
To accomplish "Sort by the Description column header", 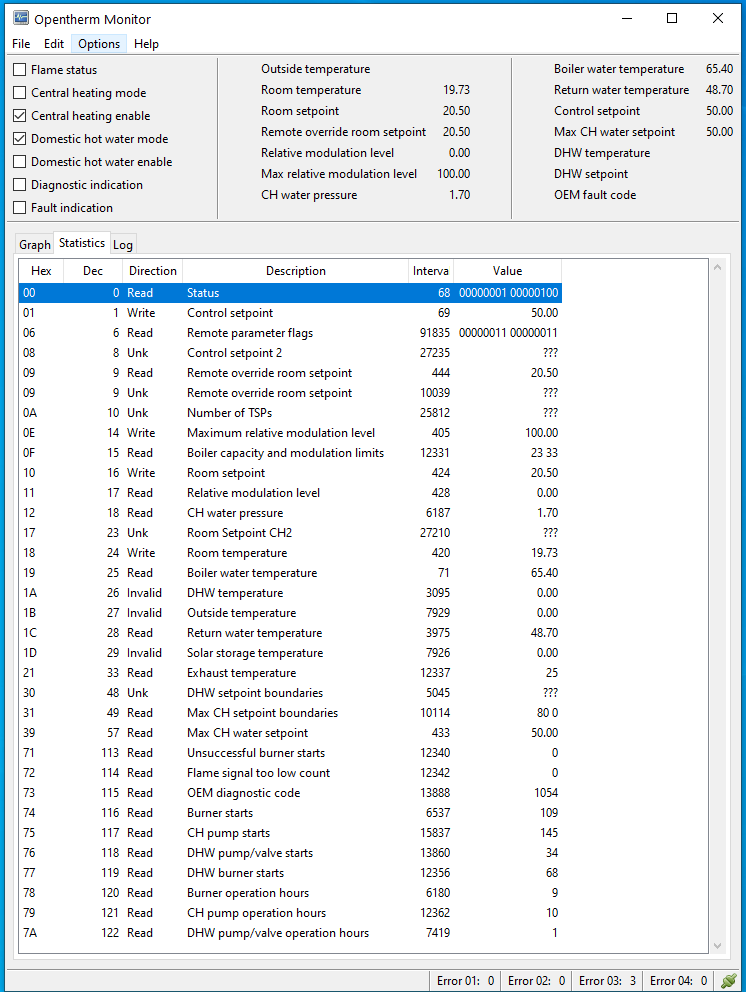I will point(295,271).
